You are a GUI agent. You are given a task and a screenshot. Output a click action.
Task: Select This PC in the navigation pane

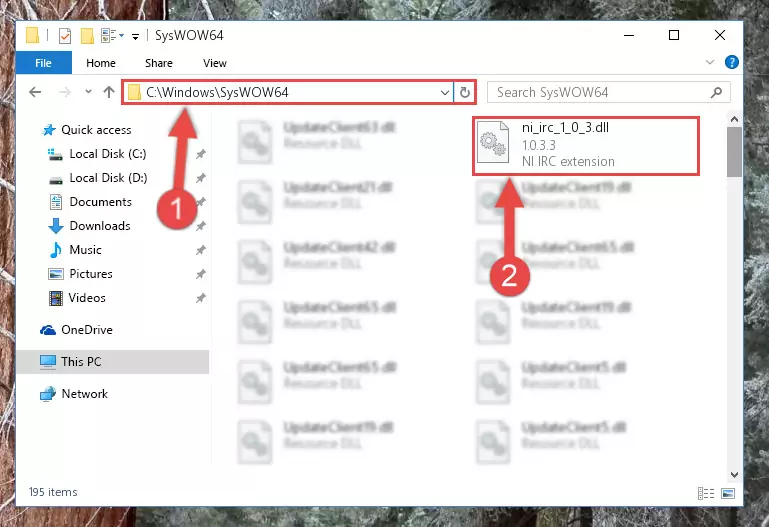click(x=113, y=362)
